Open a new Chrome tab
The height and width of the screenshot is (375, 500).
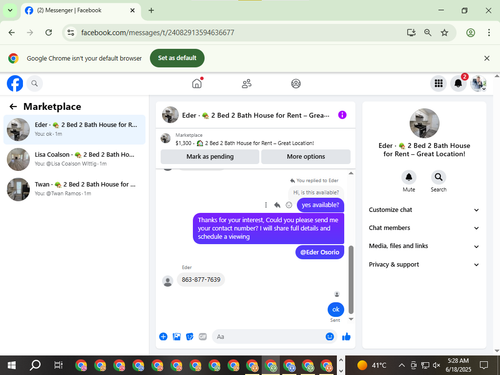click(151, 10)
